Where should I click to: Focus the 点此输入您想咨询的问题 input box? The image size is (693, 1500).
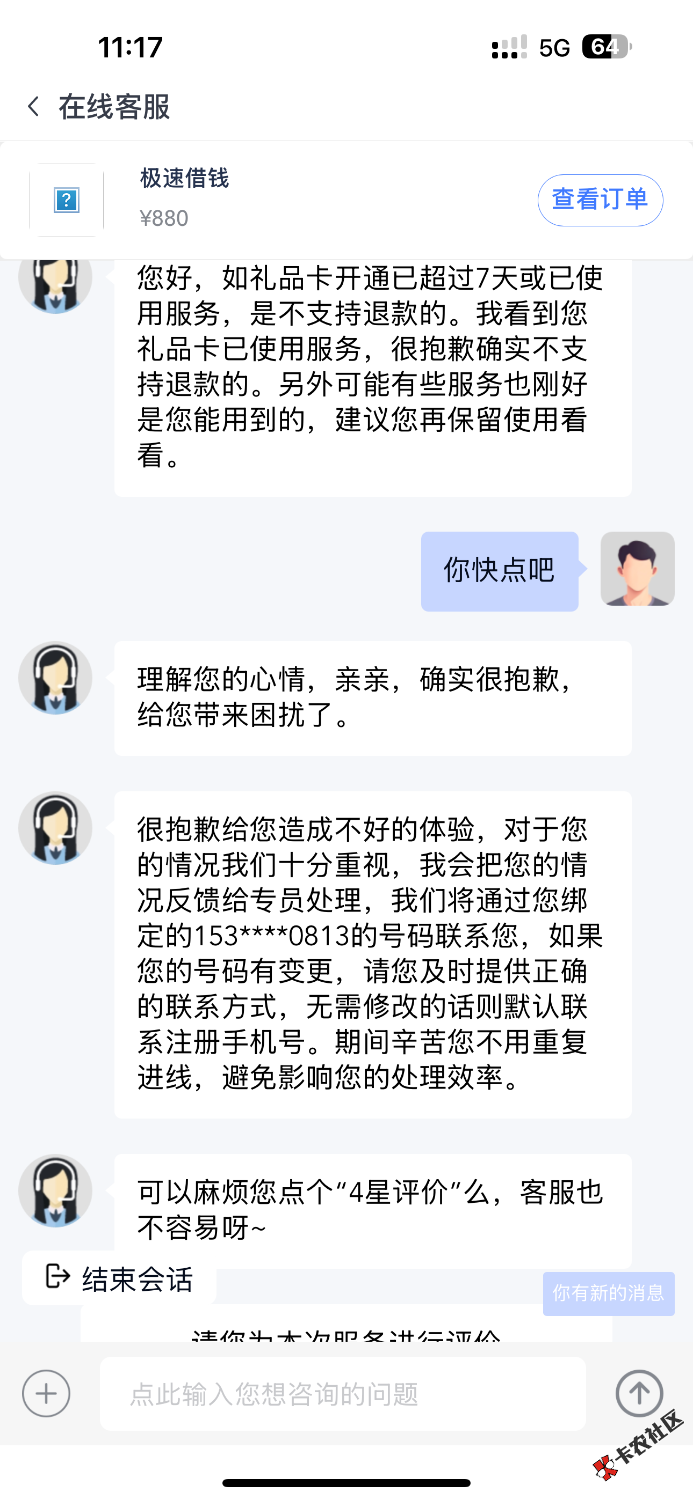click(342, 1394)
